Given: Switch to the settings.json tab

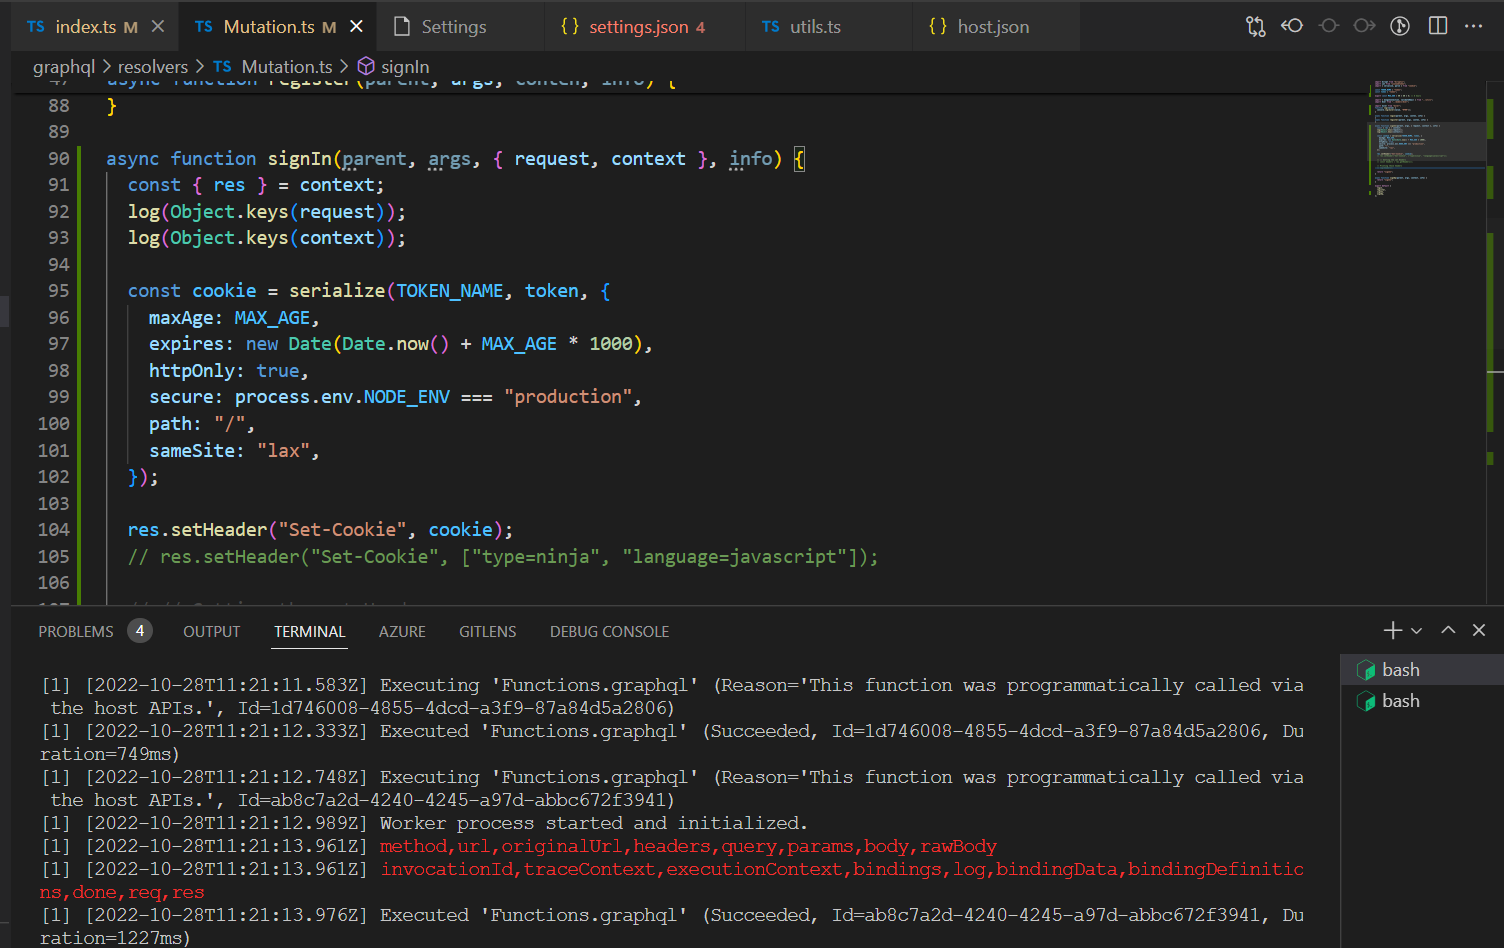Looking at the screenshot, I should tap(638, 27).
